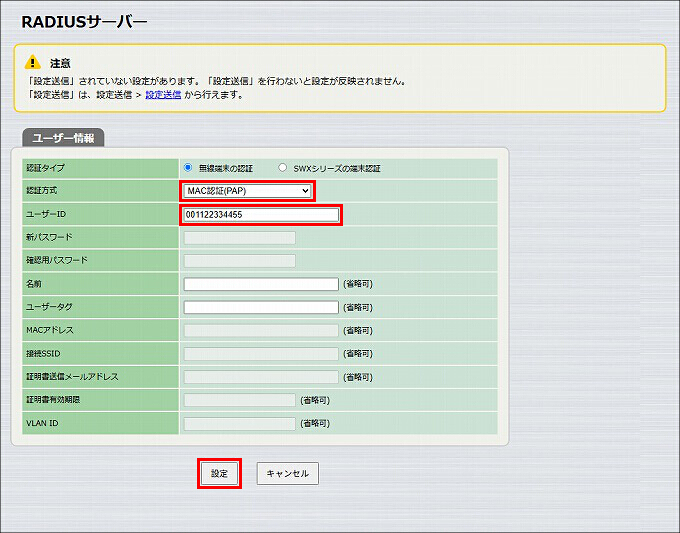The width and height of the screenshot is (680, 533).
Task: Click the 認証方式 row label
Action: pyautogui.click(x=41, y=191)
